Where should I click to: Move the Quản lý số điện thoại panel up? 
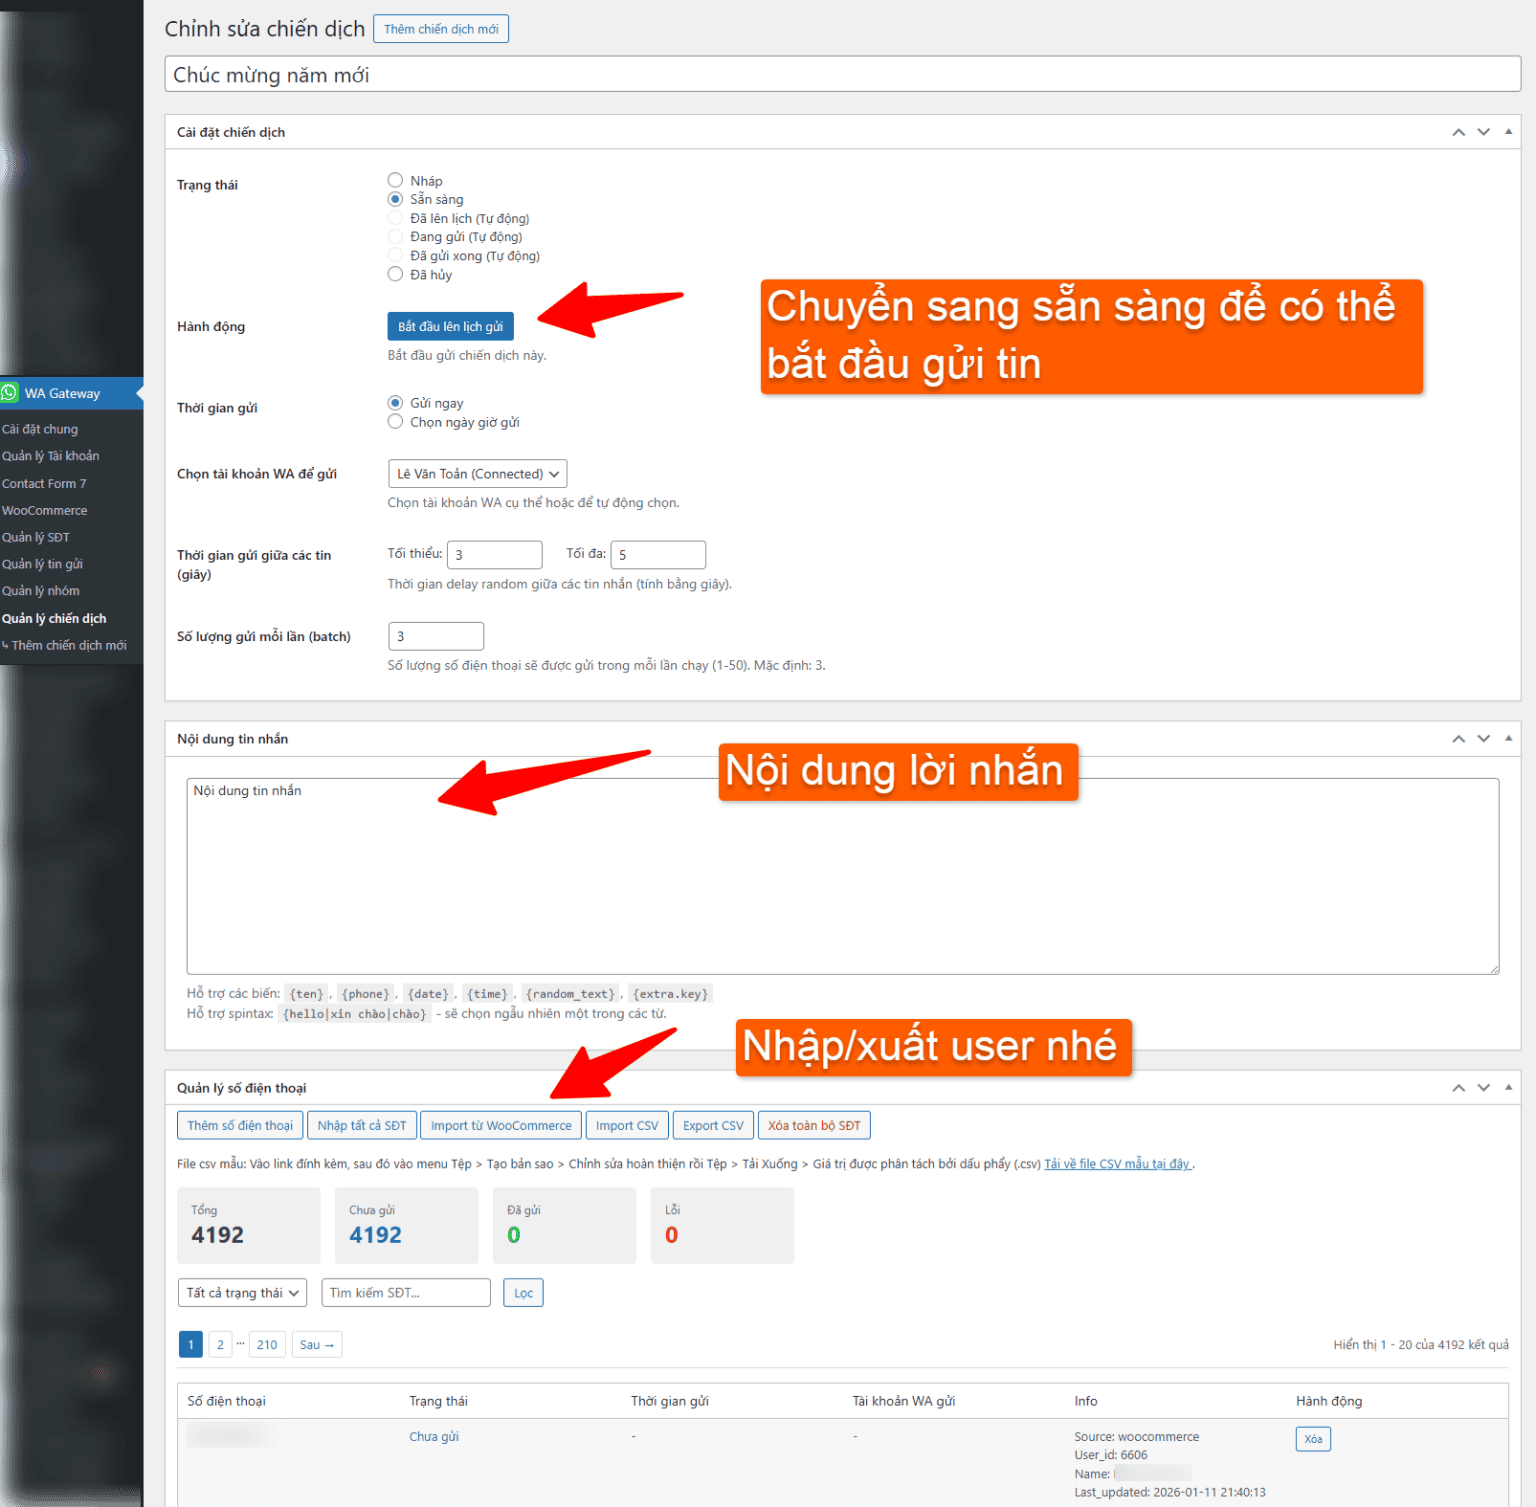coord(1458,1088)
